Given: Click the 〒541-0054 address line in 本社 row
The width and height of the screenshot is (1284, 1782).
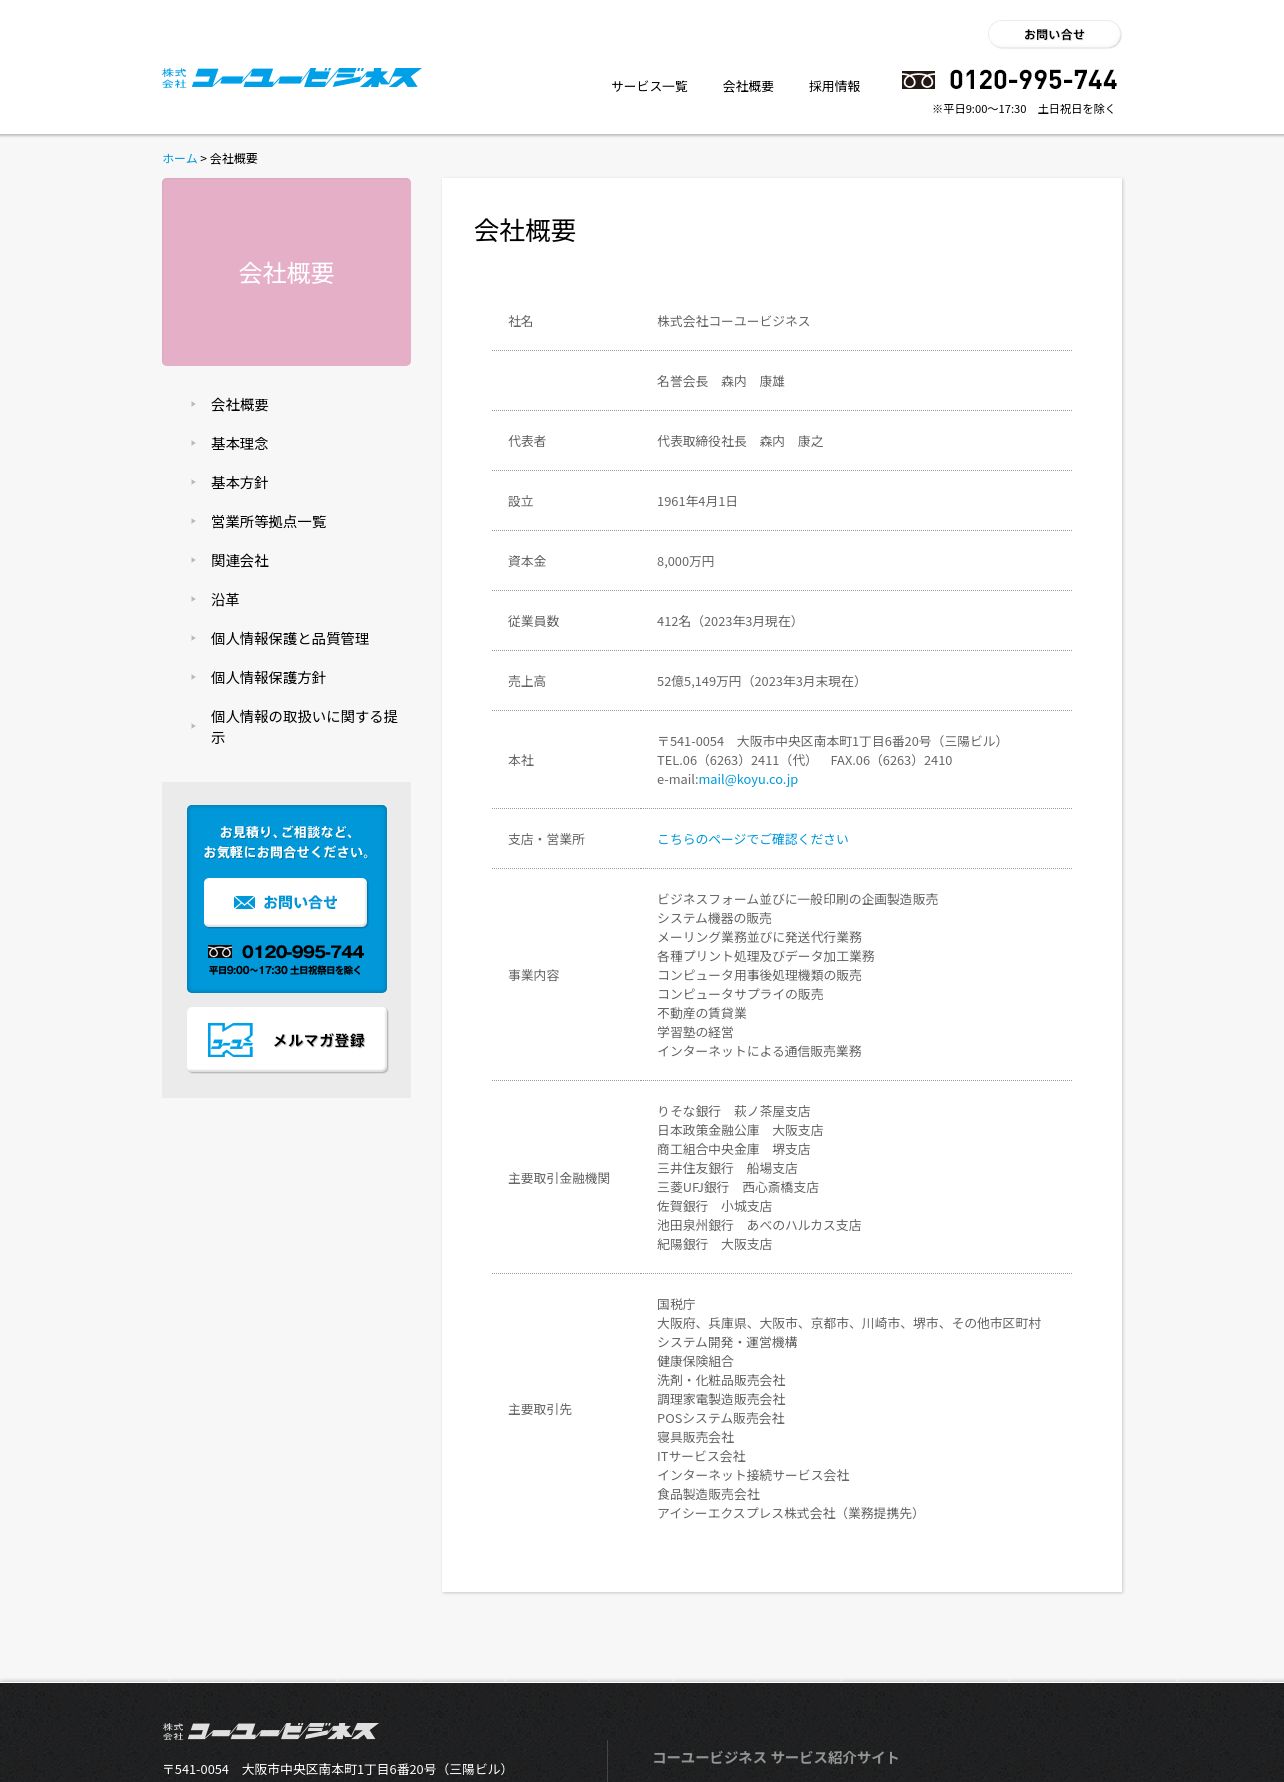Looking at the screenshot, I should click(x=831, y=742).
